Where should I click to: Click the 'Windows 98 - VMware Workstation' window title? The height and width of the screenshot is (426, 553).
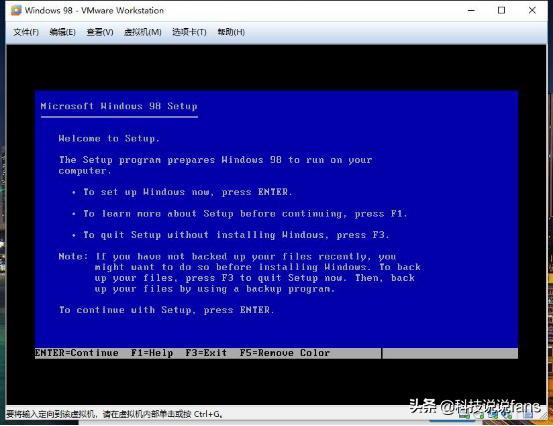(94, 11)
